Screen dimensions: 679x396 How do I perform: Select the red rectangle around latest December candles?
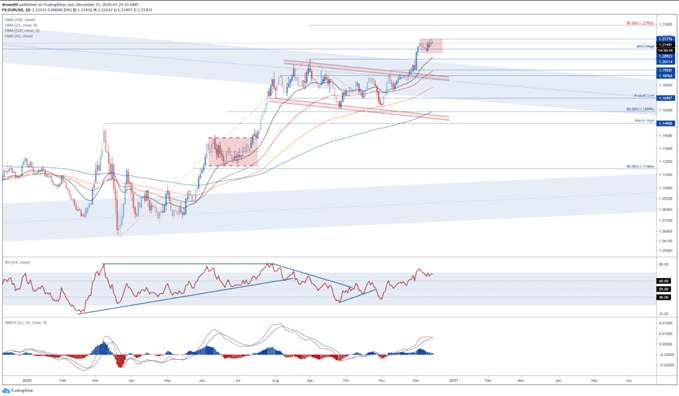click(431, 46)
